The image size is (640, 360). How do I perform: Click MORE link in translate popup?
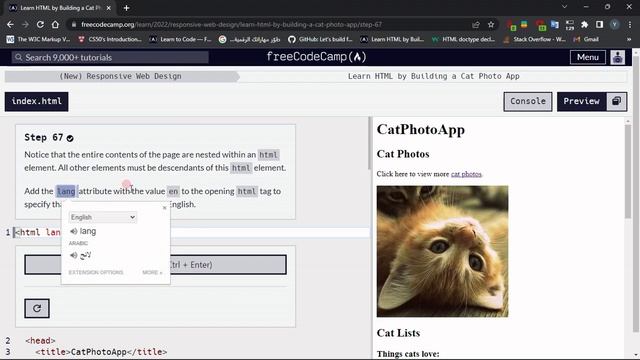[x=152, y=272]
